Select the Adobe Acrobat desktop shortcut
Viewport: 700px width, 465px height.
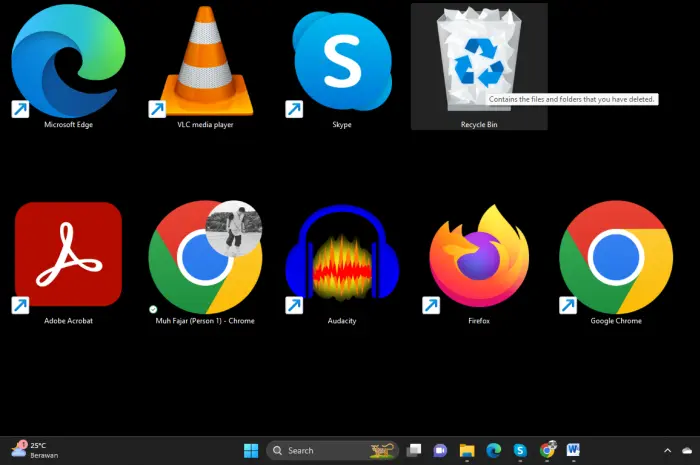tap(68, 263)
